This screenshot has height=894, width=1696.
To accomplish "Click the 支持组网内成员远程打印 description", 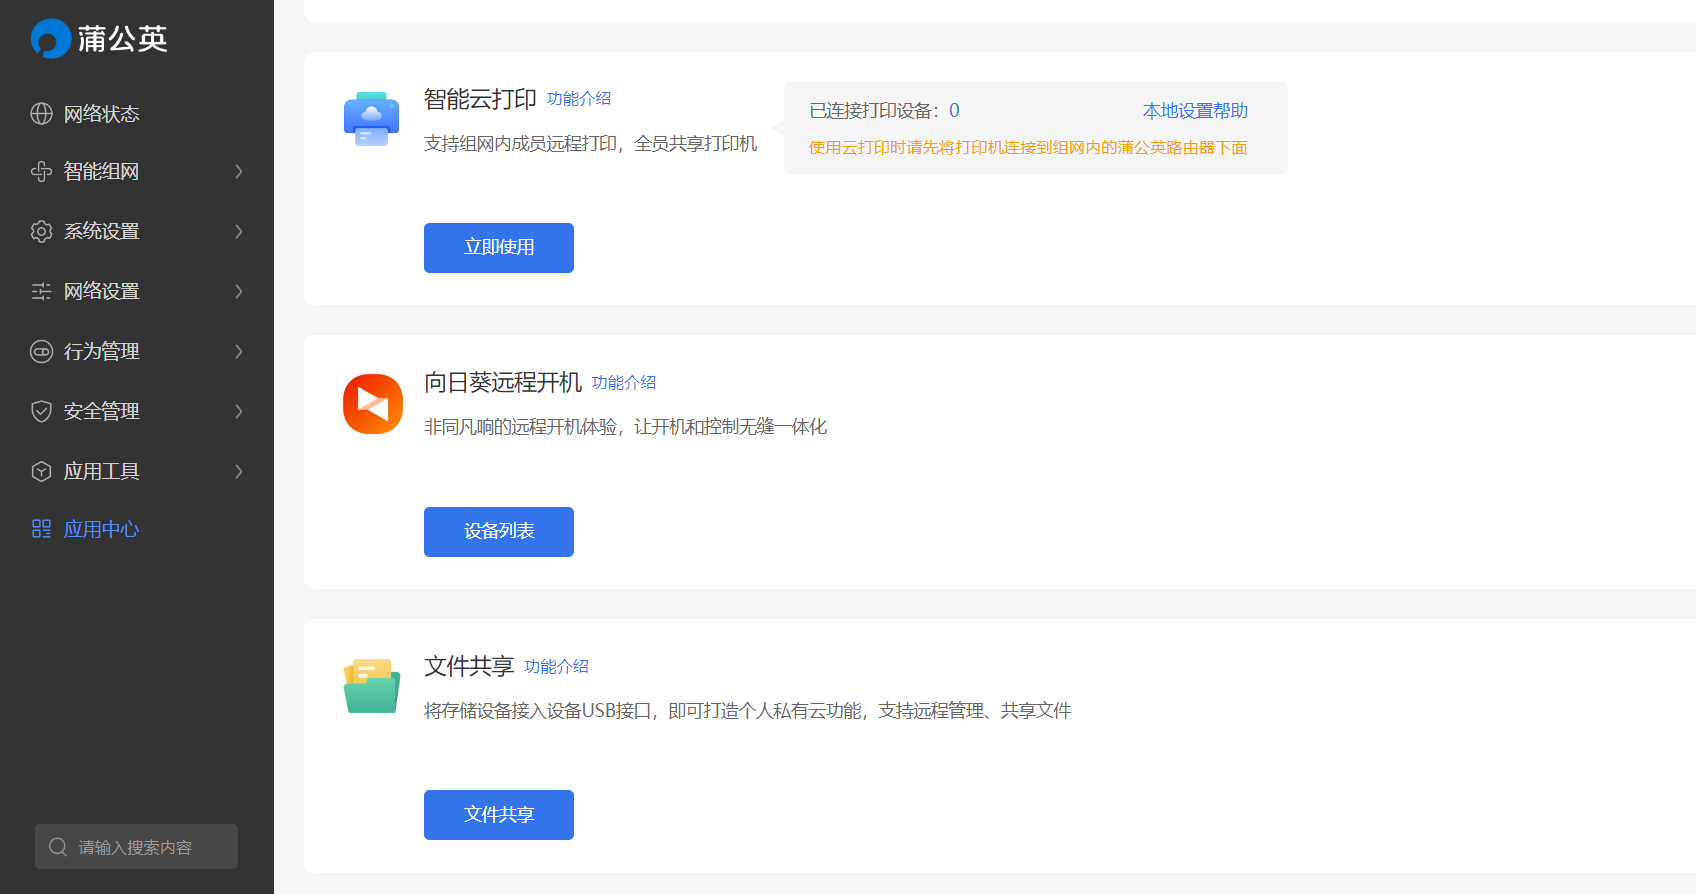I will [x=591, y=144].
